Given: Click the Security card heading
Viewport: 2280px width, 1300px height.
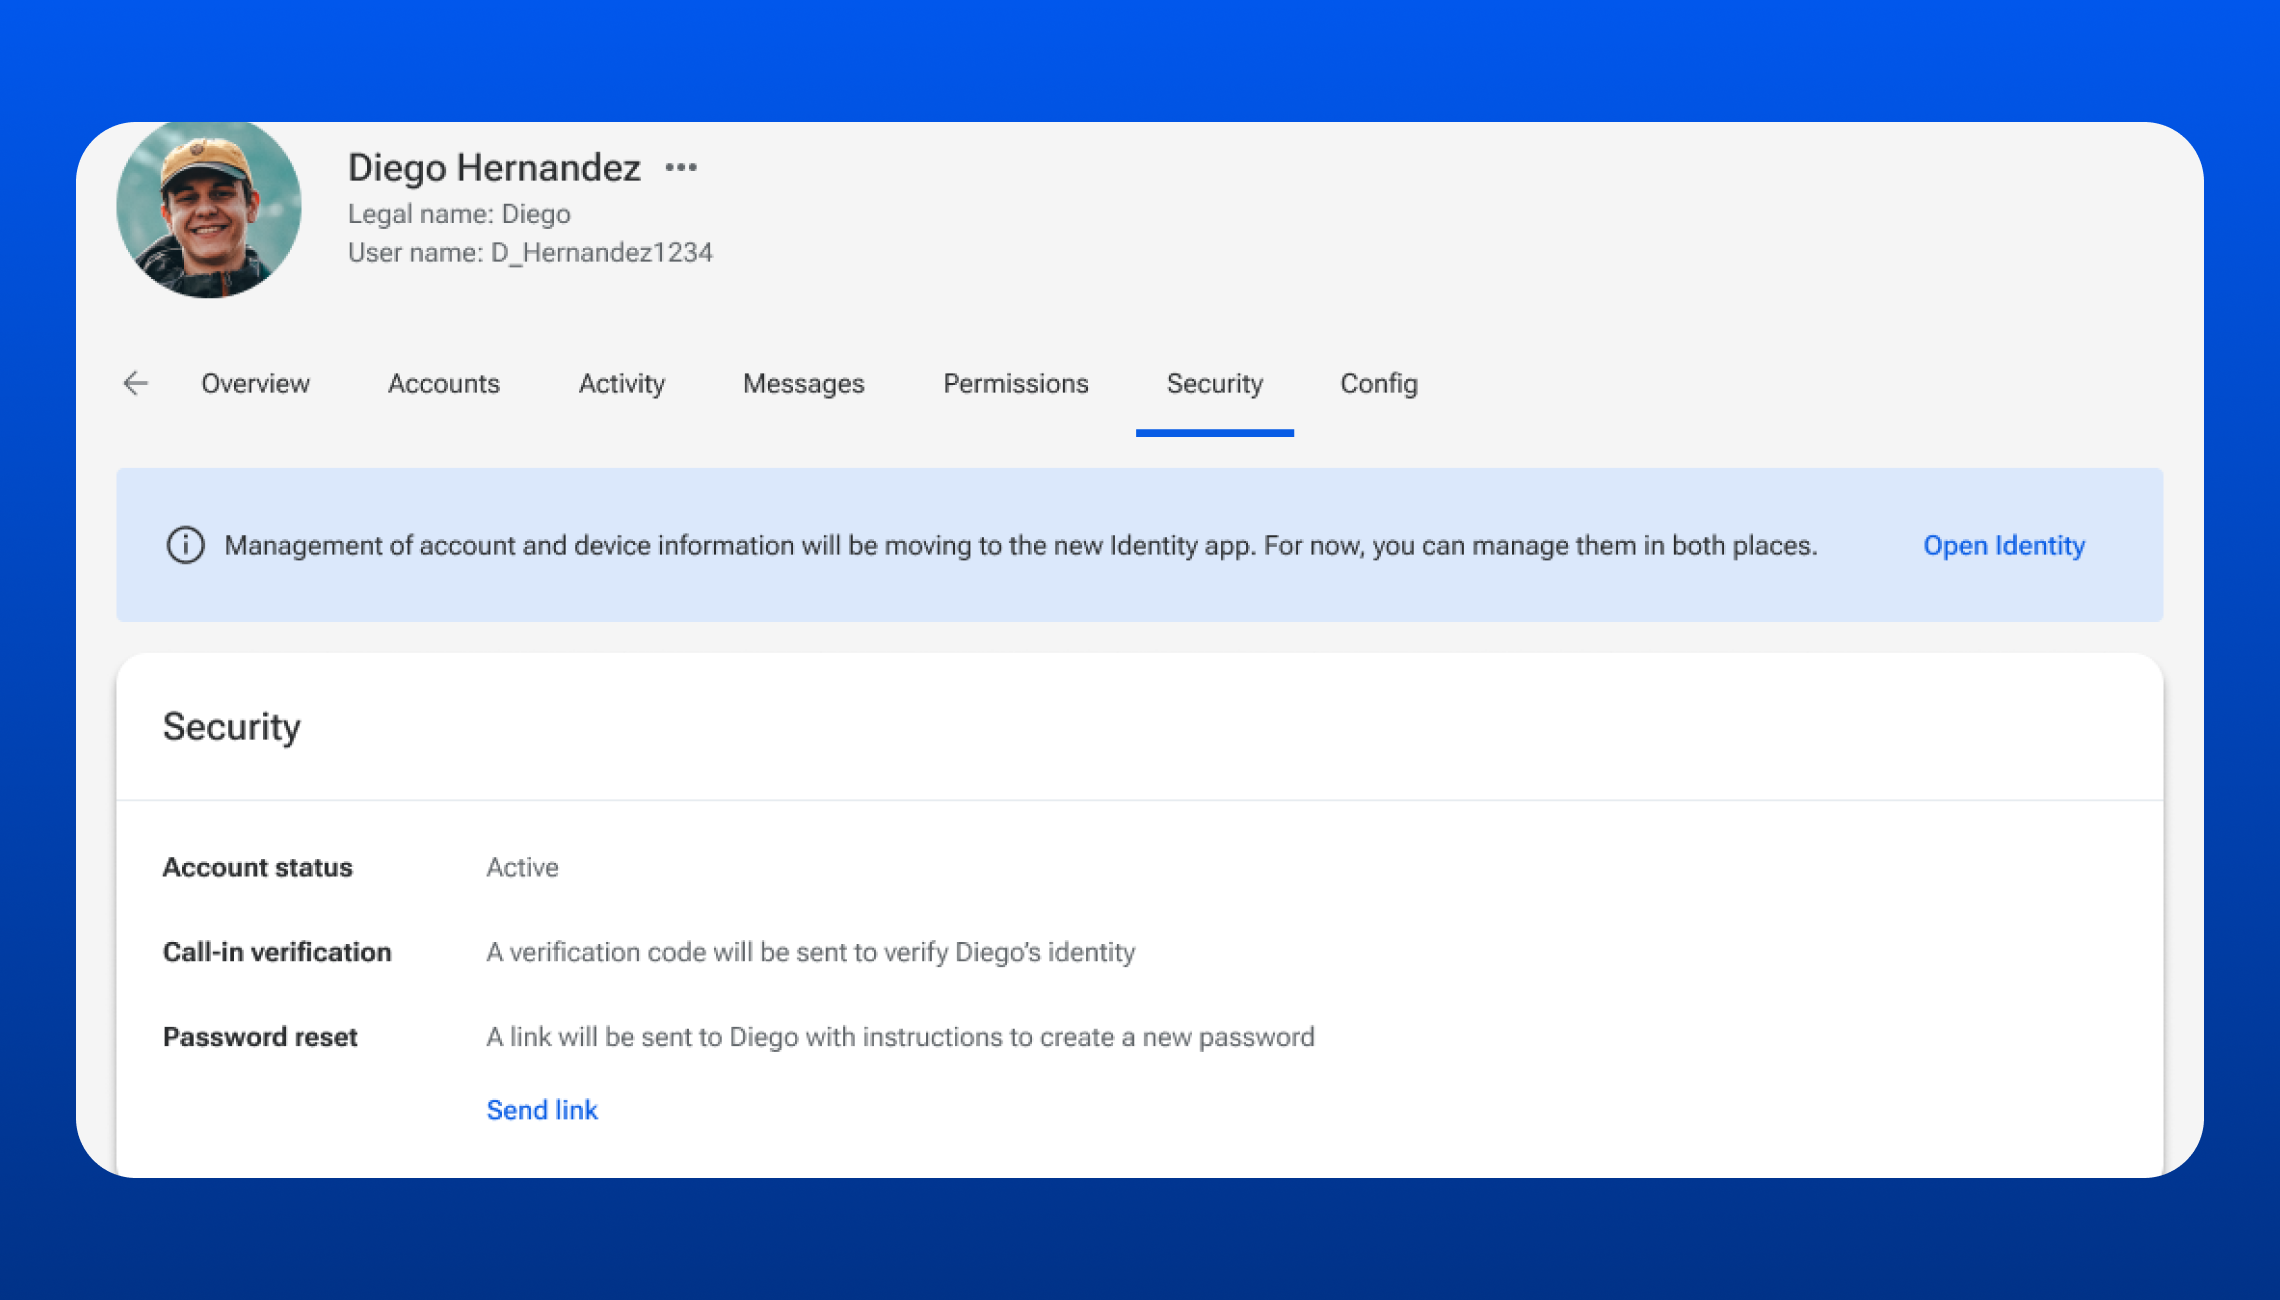Looking at the screenshot, I should 231,727.
